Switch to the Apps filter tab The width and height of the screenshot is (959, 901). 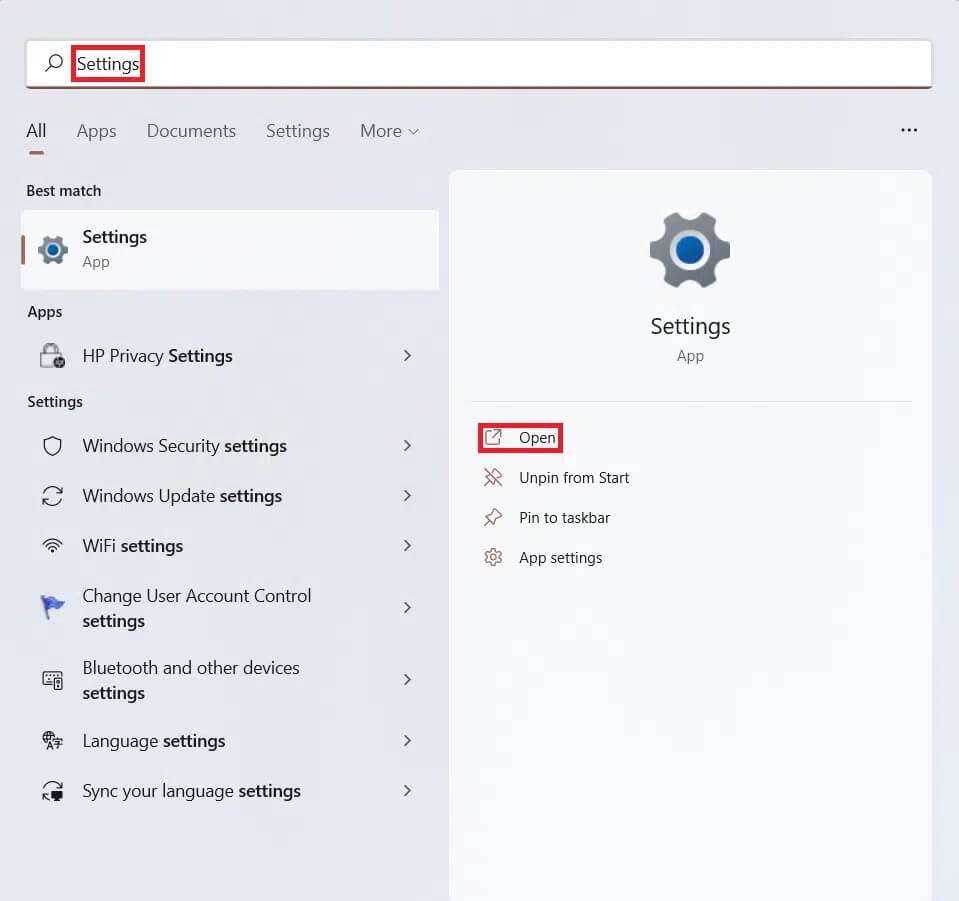click(97, 131)
